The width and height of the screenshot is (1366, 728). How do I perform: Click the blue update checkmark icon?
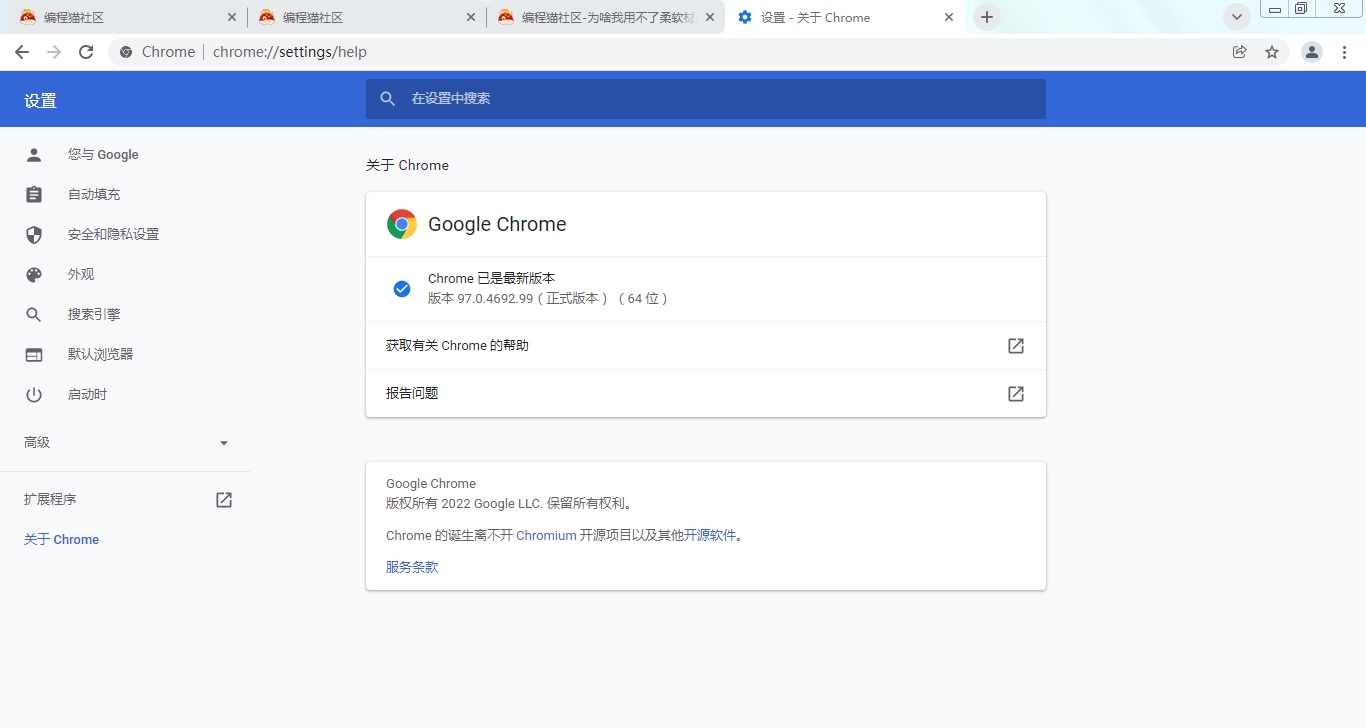click(402, 289)
